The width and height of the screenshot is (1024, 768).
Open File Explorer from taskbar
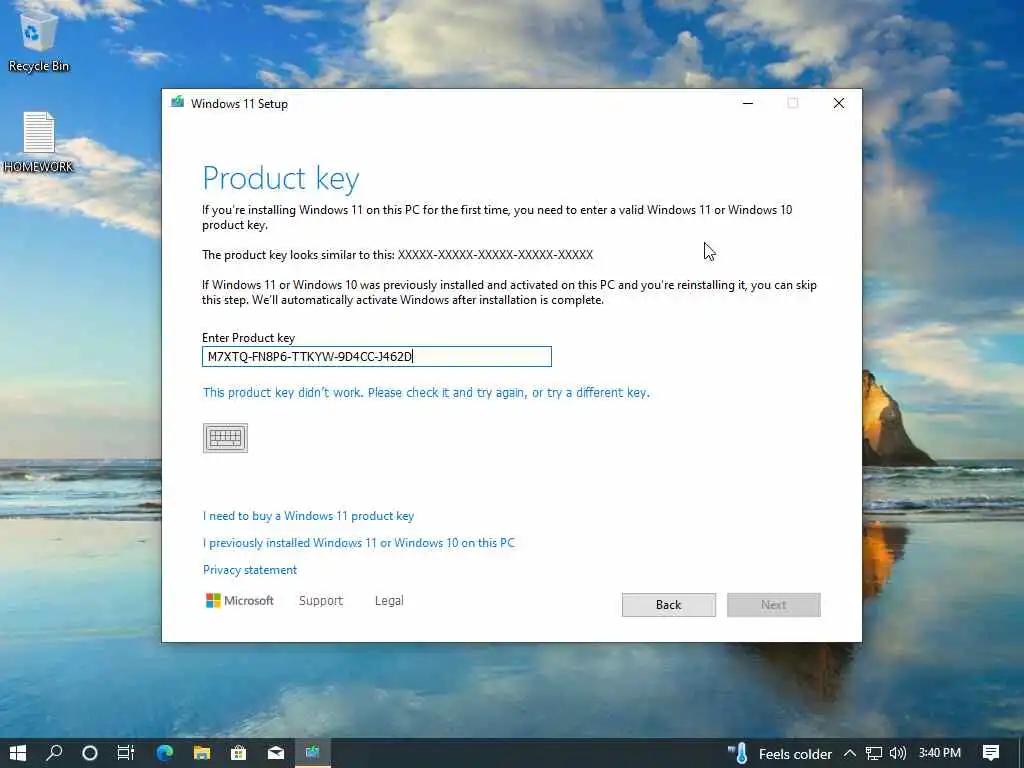202,753
